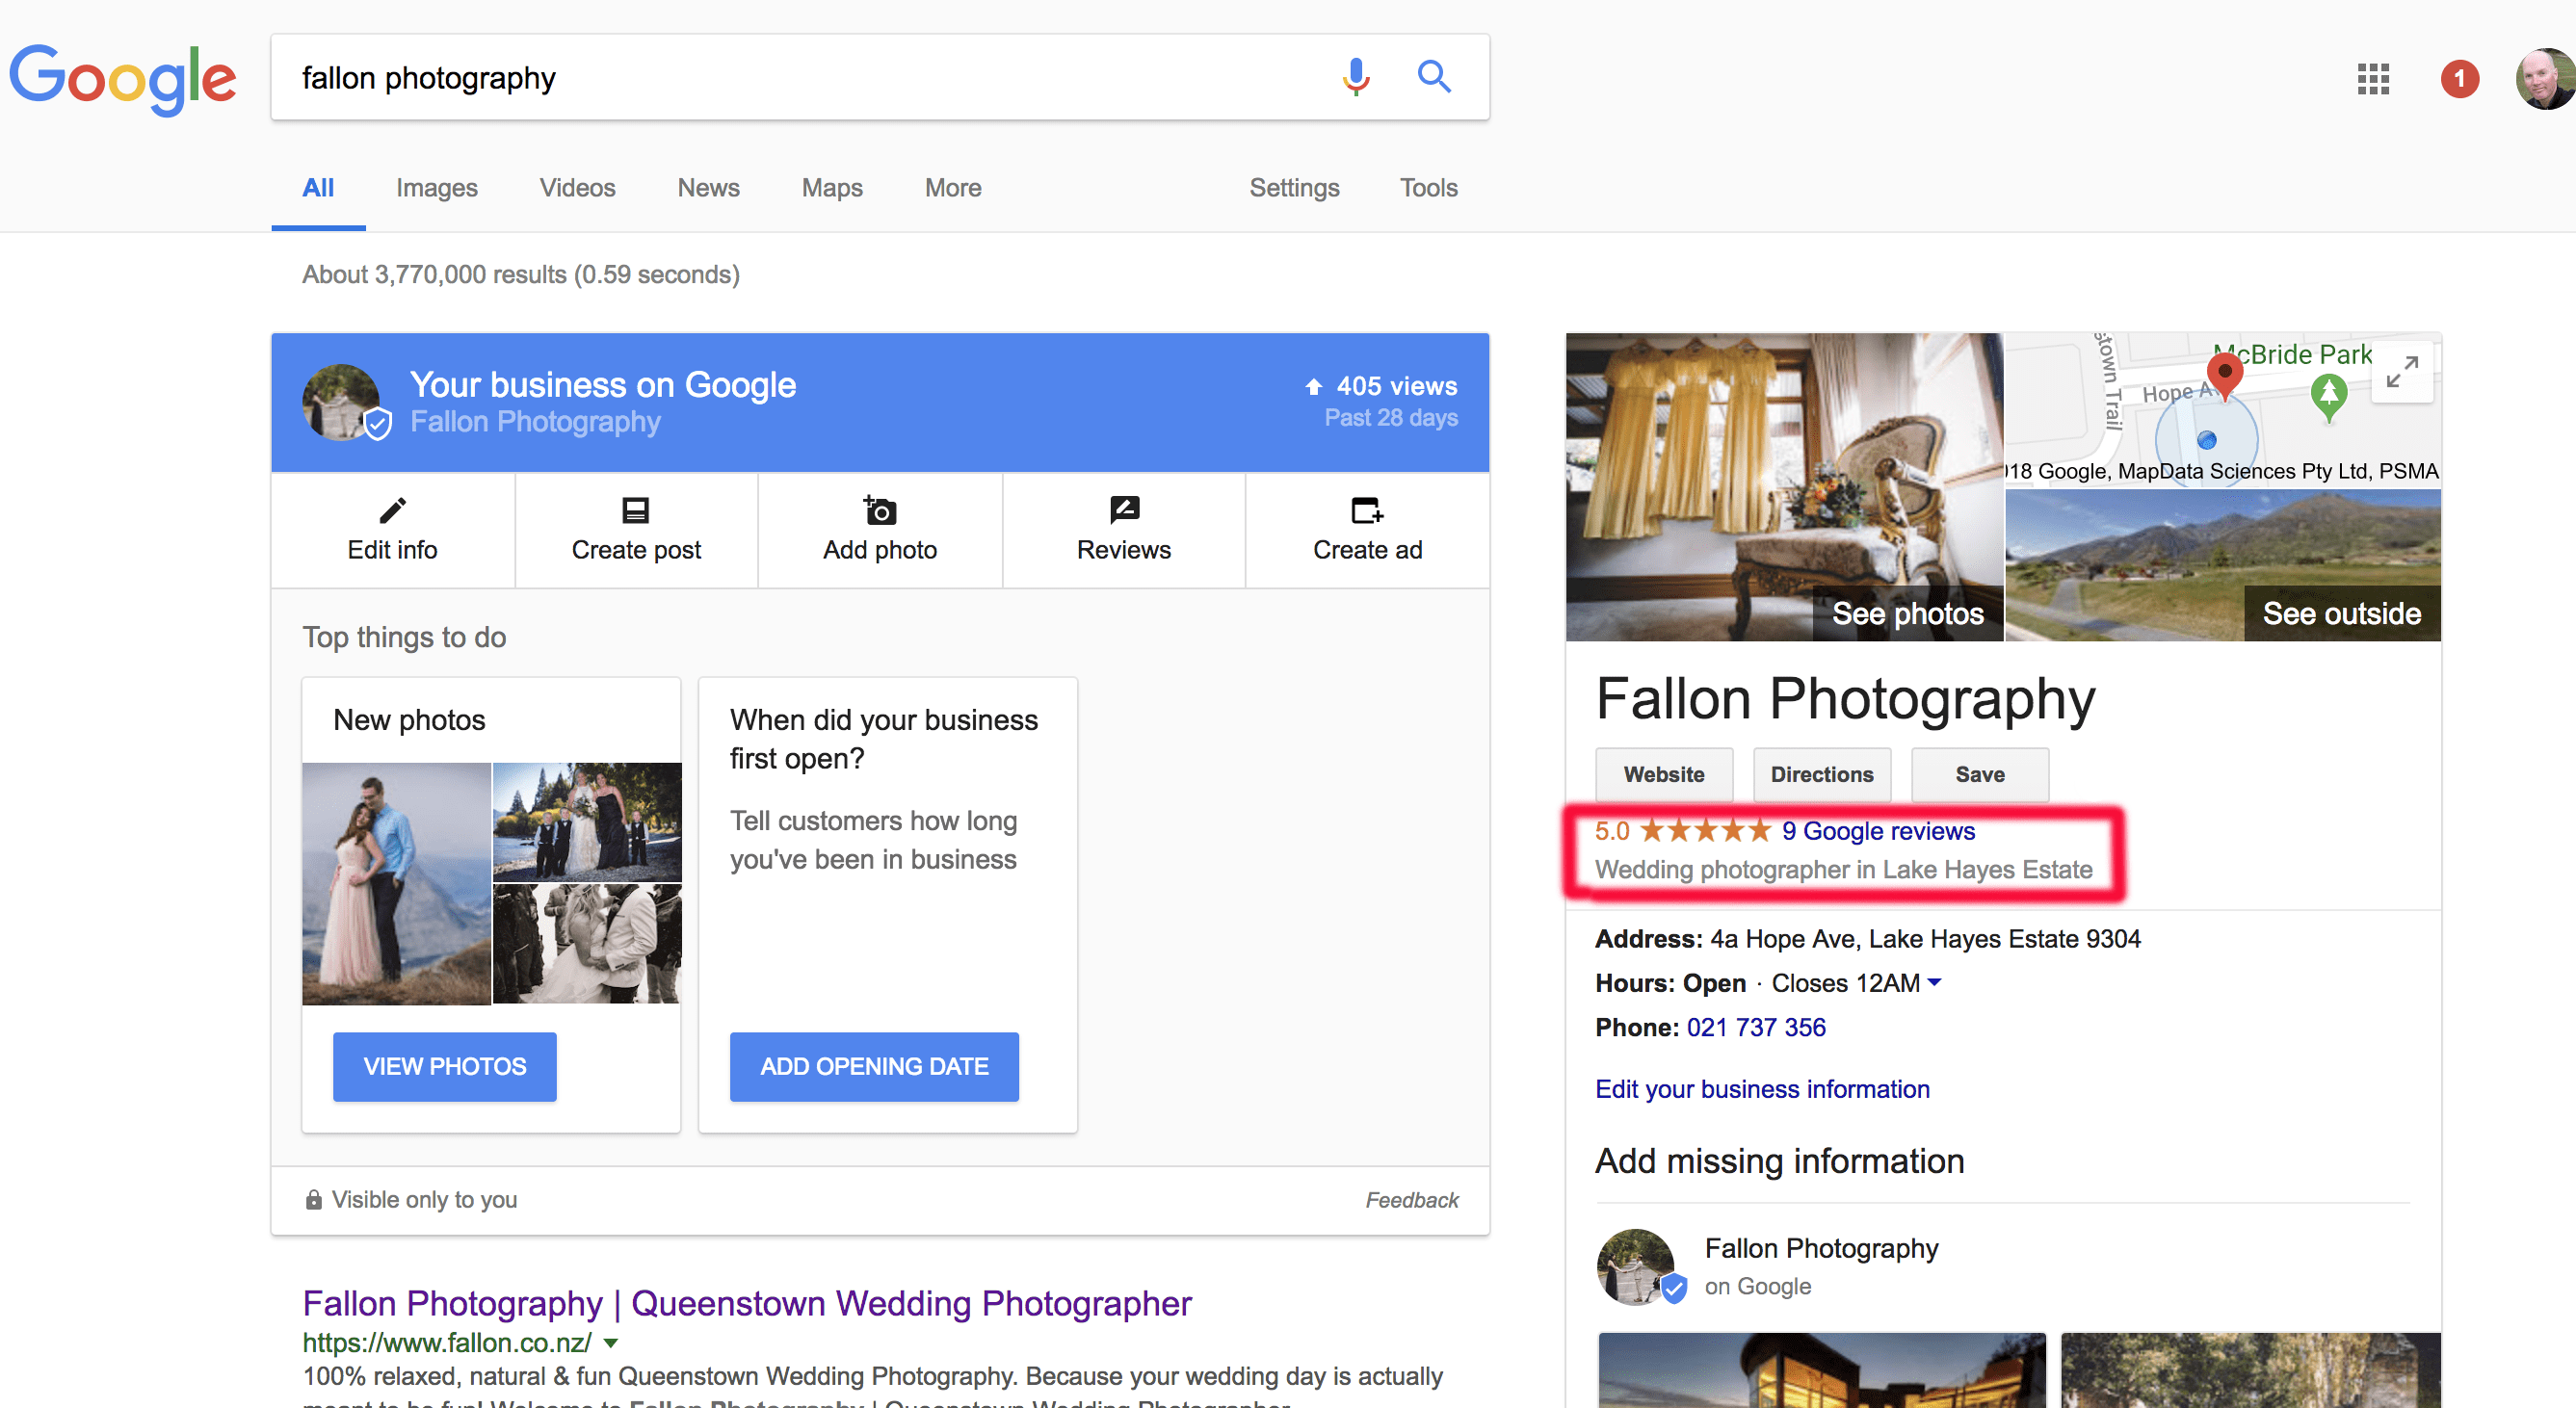This screenshot has height=1408, width=2576.
Task: Open 9 Google reviews link
Action: pyautogui.click(x=1878, y=831)
